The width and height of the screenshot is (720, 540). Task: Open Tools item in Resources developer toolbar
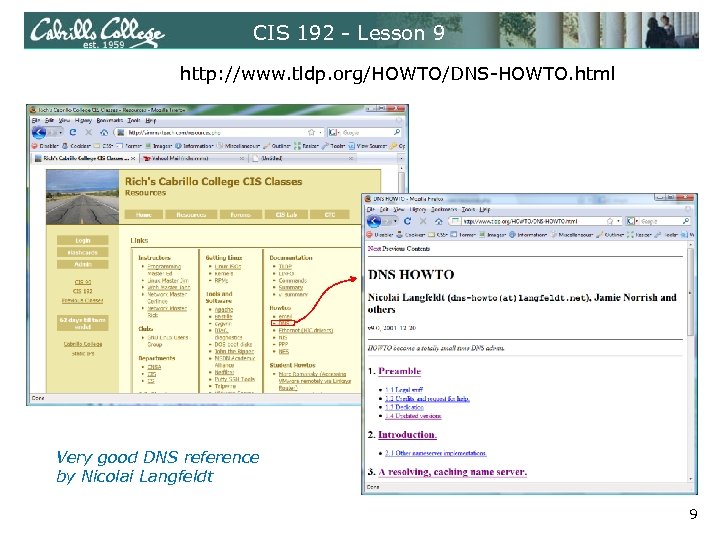tap(334, 146)
